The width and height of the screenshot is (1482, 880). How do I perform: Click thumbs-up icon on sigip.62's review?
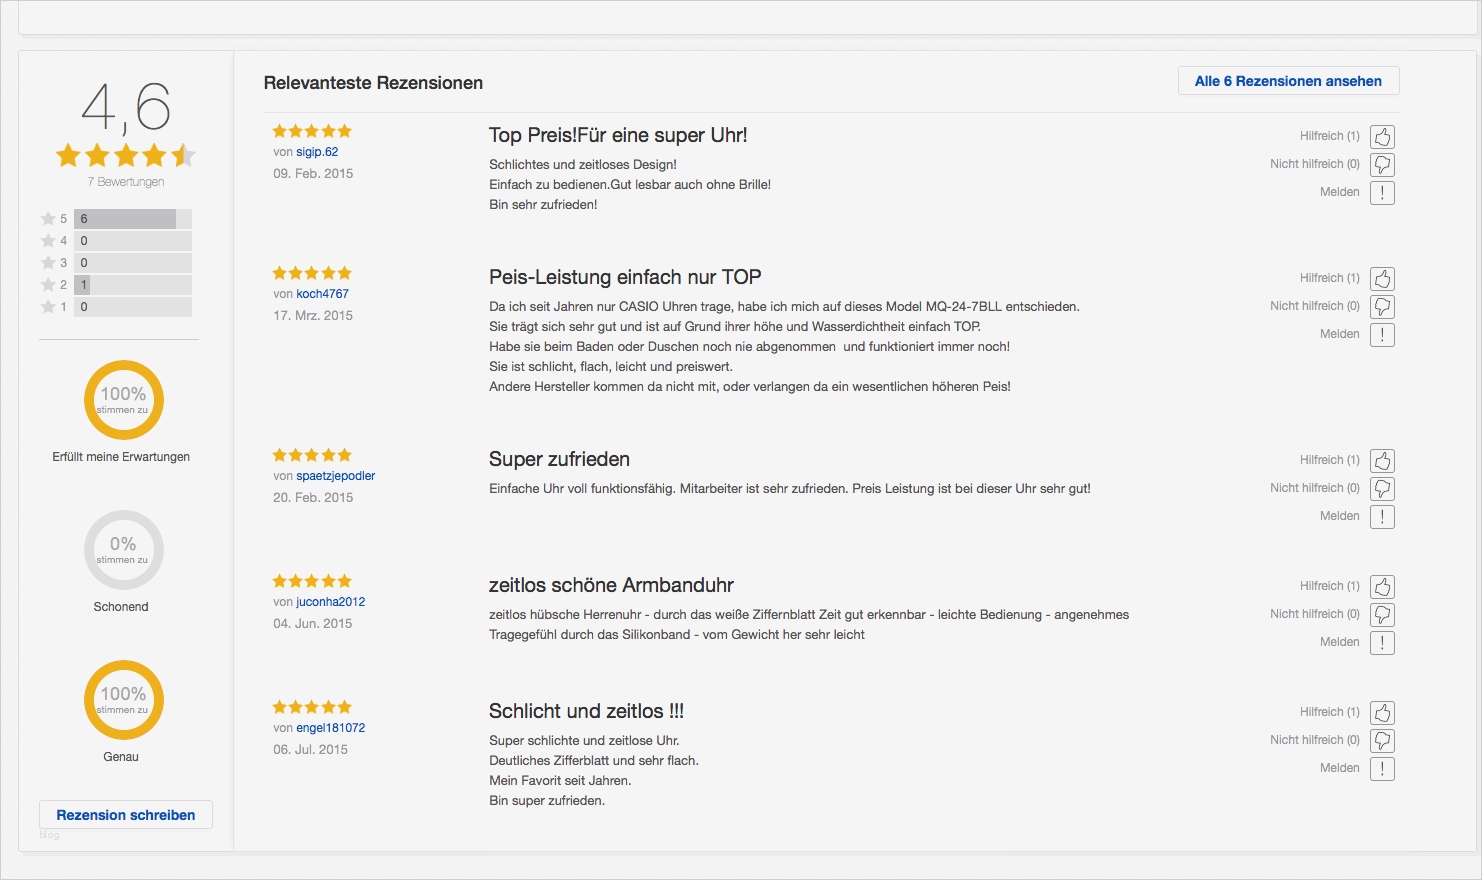pos(1382,137)
